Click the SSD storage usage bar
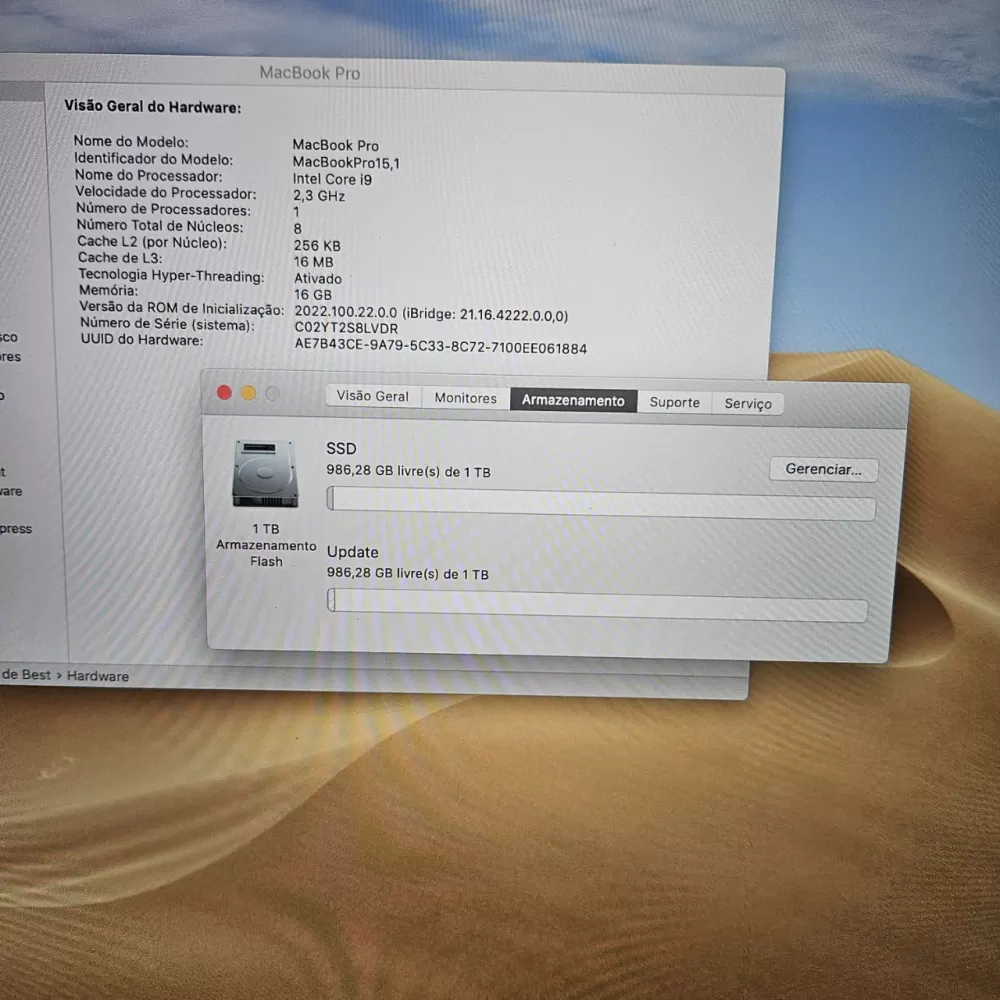1000x1000 pixels. click(601, 503)
